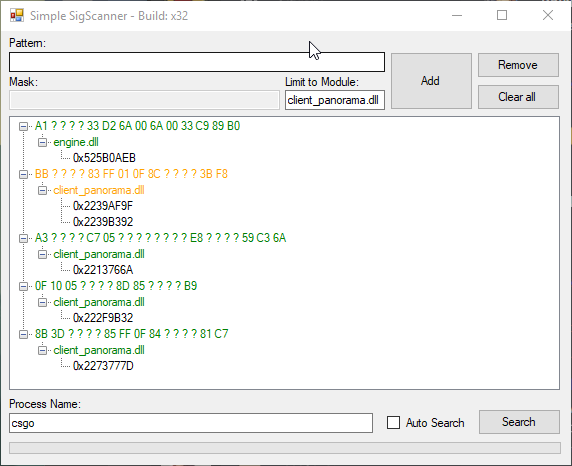Collapse the 8B 3D pattern node
The width and height of the screenshot is (572, 466).
coord(23,334)
